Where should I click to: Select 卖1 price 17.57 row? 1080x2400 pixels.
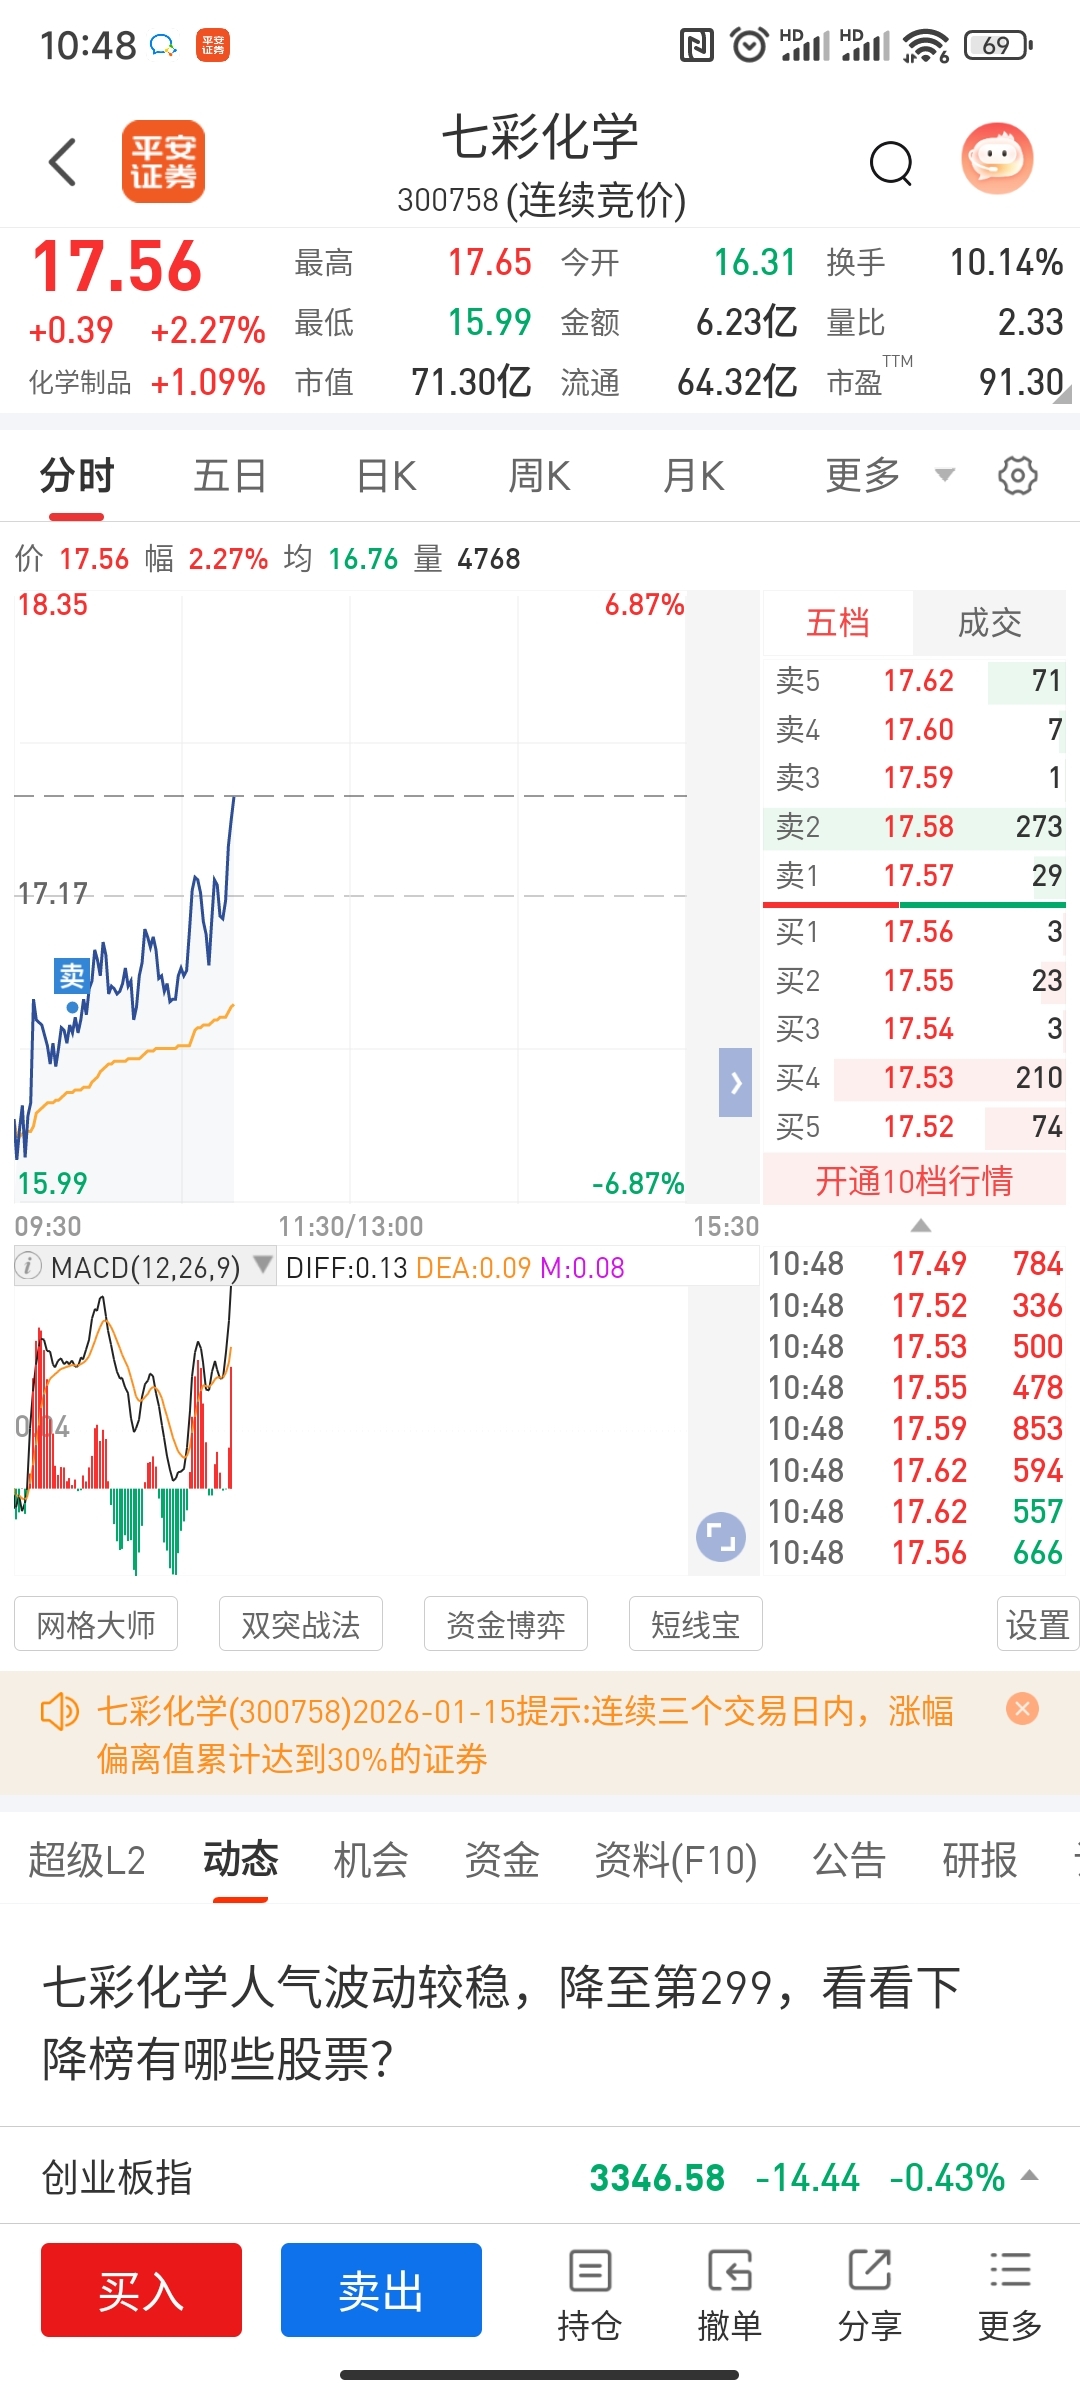coord(914,875)
